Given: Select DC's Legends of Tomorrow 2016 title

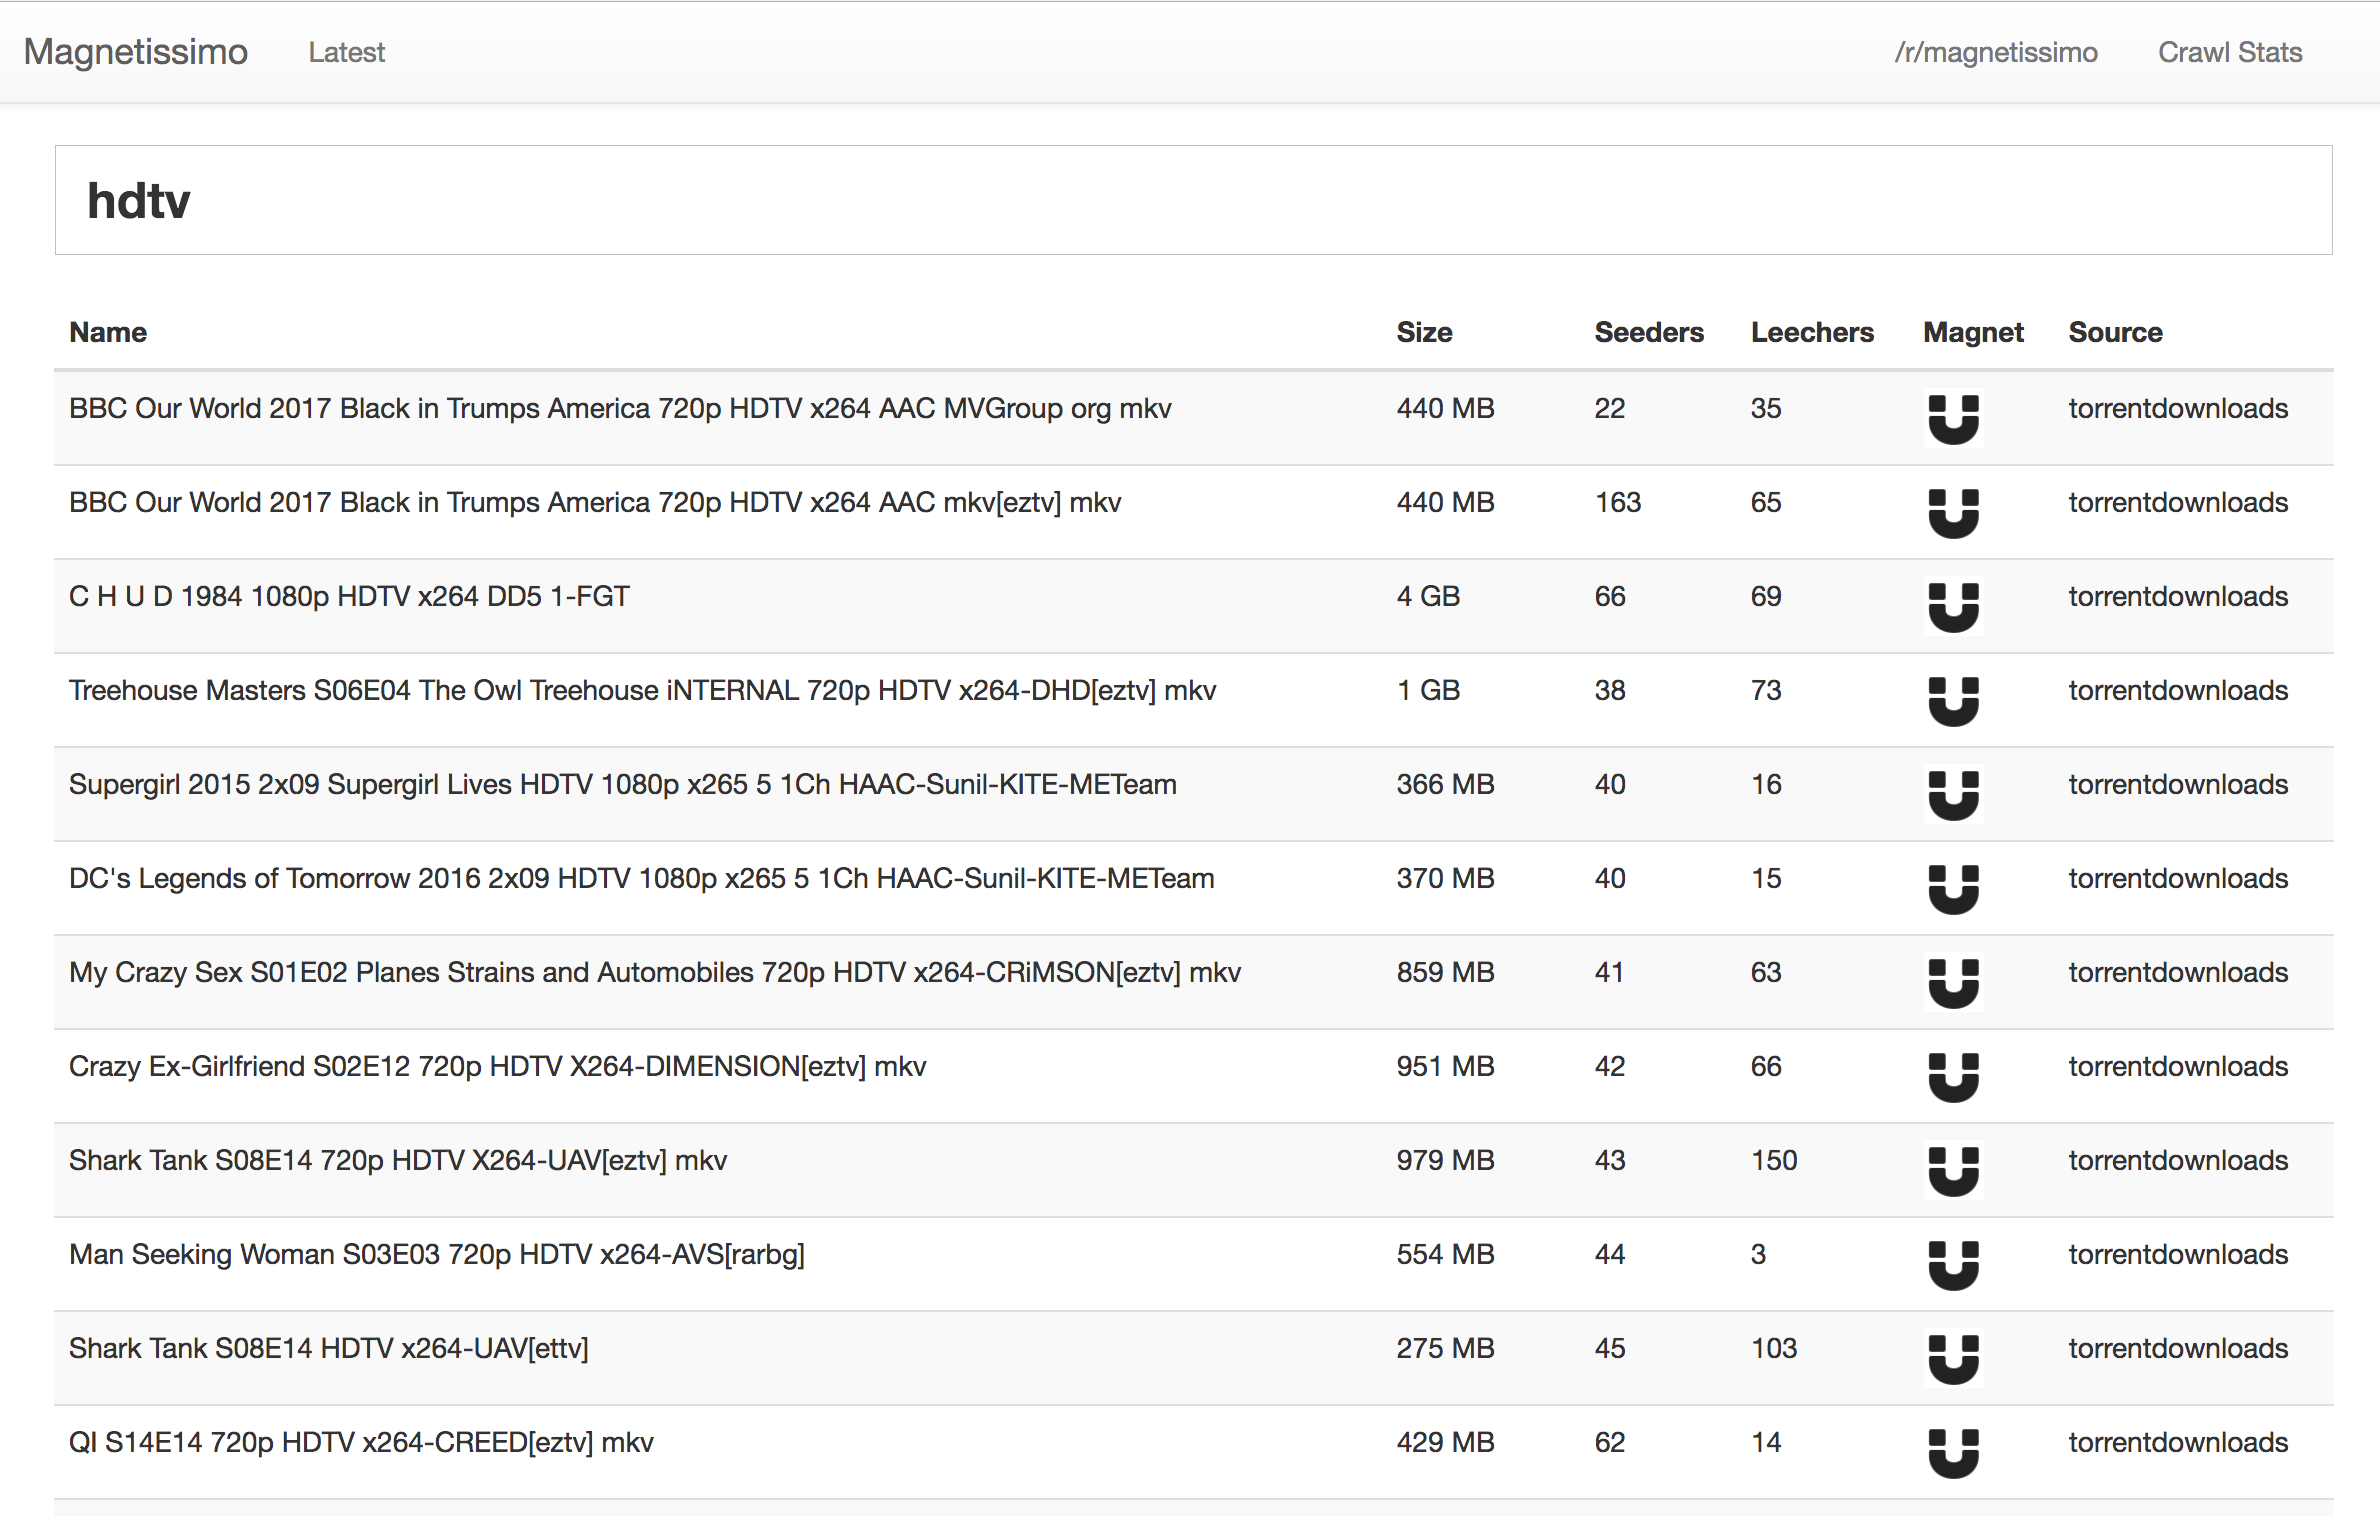Looking at the screenshot, I should [x=642, y=878].
